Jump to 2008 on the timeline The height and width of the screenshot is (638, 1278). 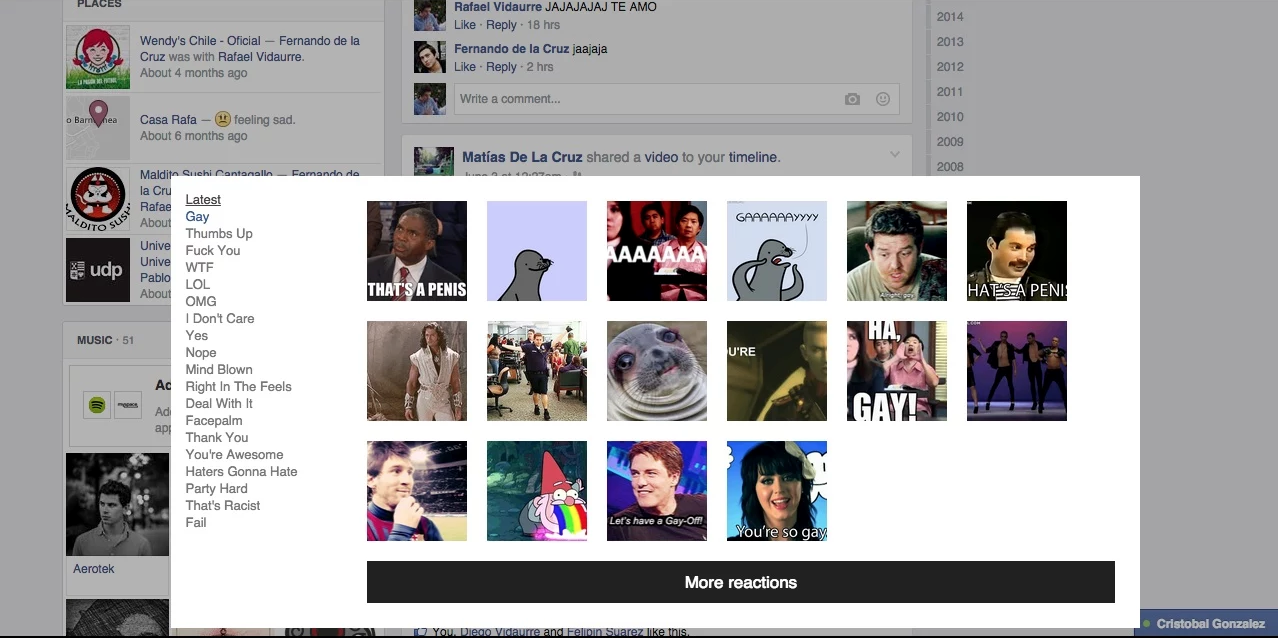pos(950,167)
